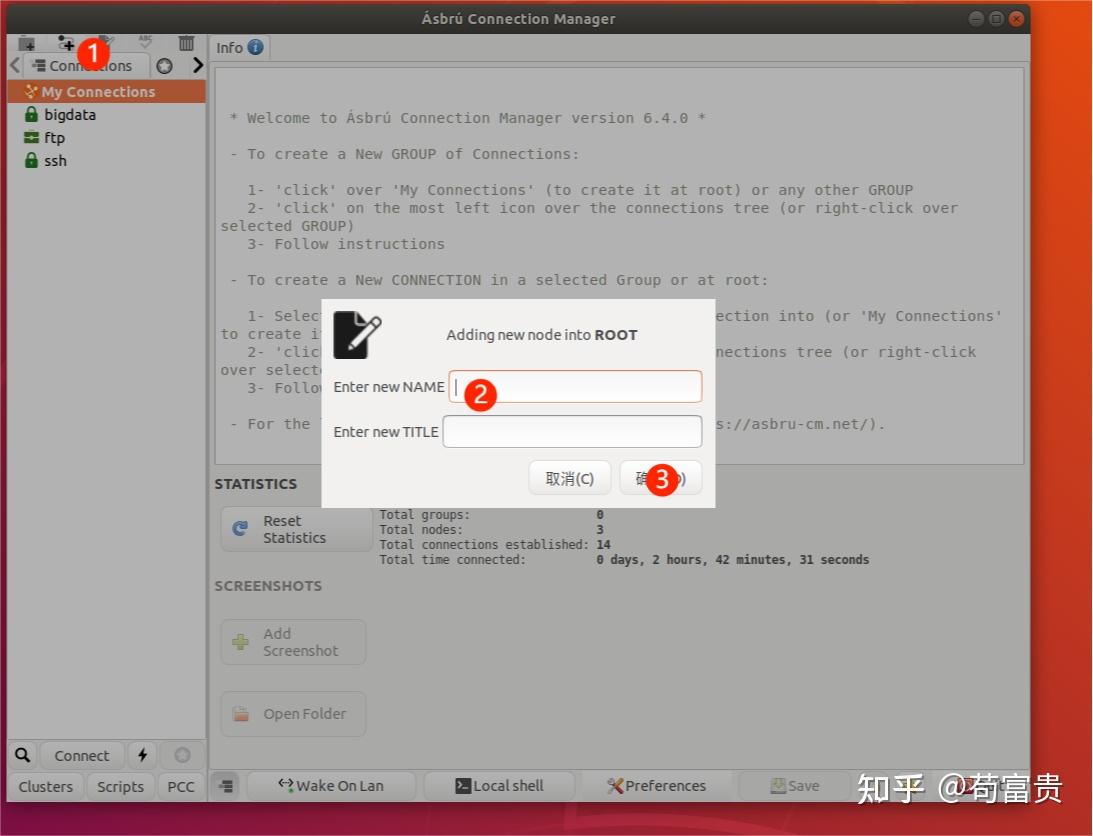Screen dimensions: 1093x836
Task: Move to the previous connections tab with left arrow
Action: pyautogui.click(x=15, y=66)
